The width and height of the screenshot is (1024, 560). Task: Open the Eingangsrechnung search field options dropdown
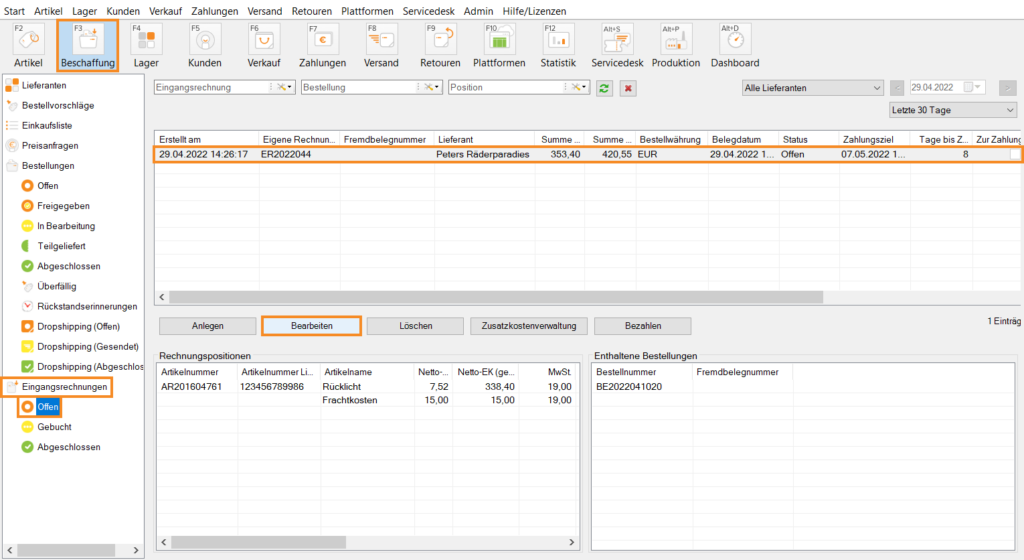pyautogui.click(x=284, y=88)
